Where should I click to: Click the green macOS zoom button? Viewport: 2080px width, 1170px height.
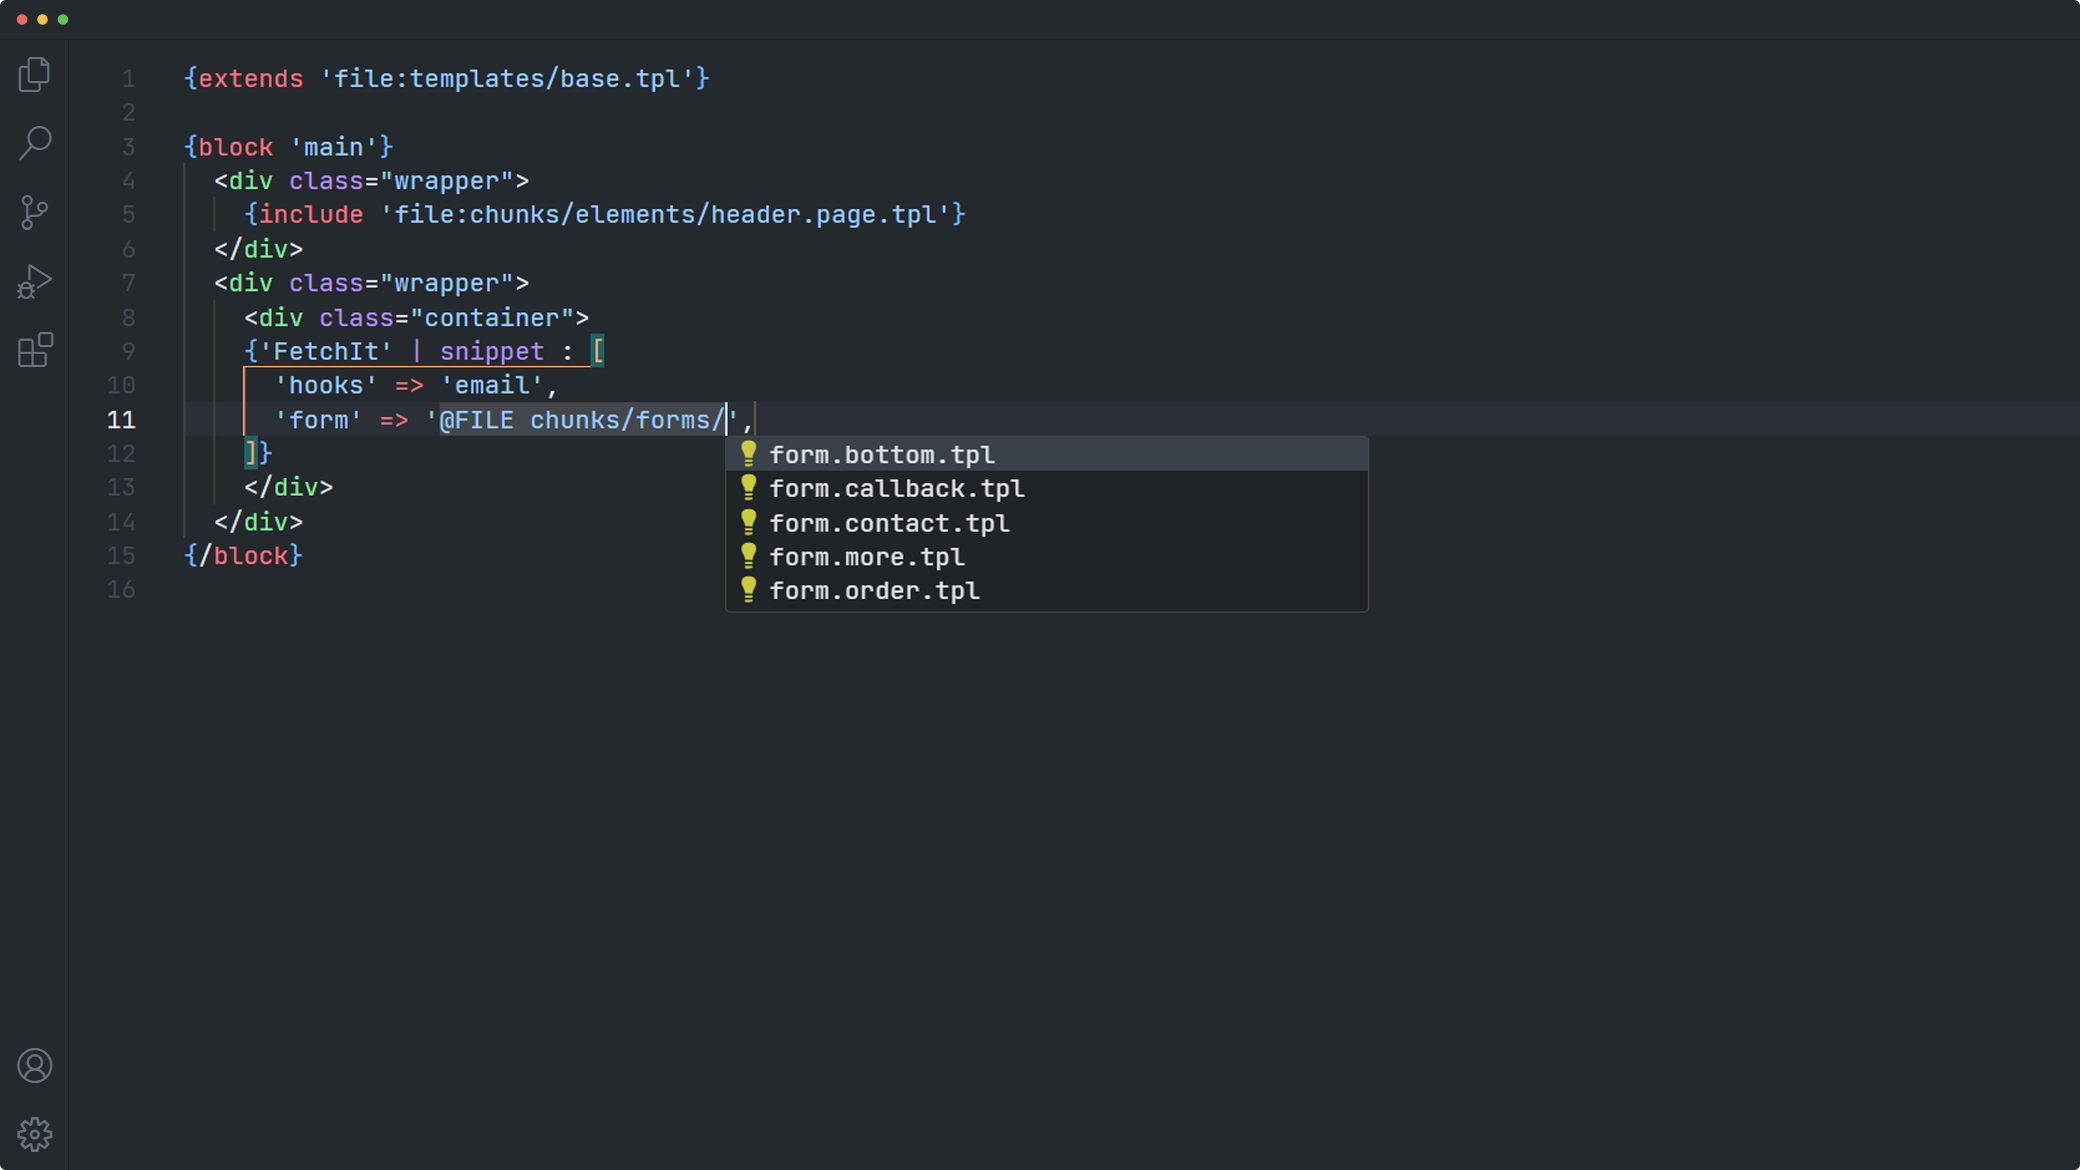click(63, 20)
